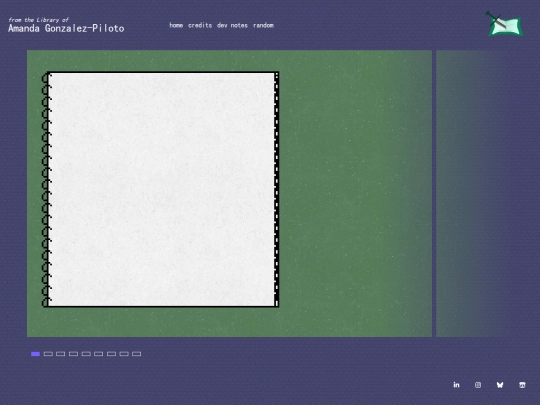The height and width of the screenshot is (405, 540).
Task: Jump to the seventh slide indicator
Action: pos(111,354)
